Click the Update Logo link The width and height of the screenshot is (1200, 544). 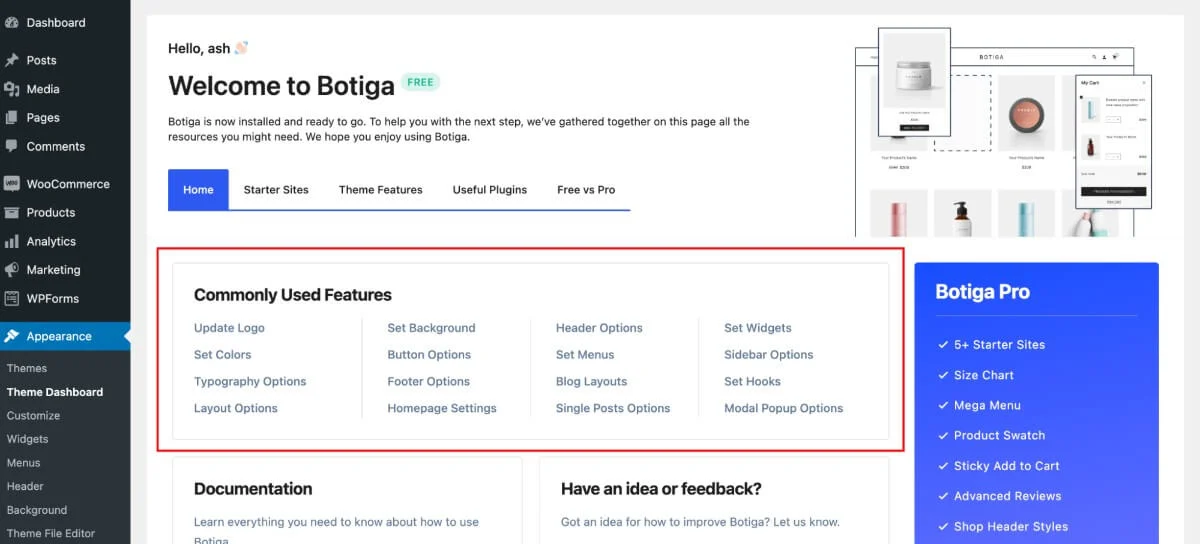[x=229, y=328]
